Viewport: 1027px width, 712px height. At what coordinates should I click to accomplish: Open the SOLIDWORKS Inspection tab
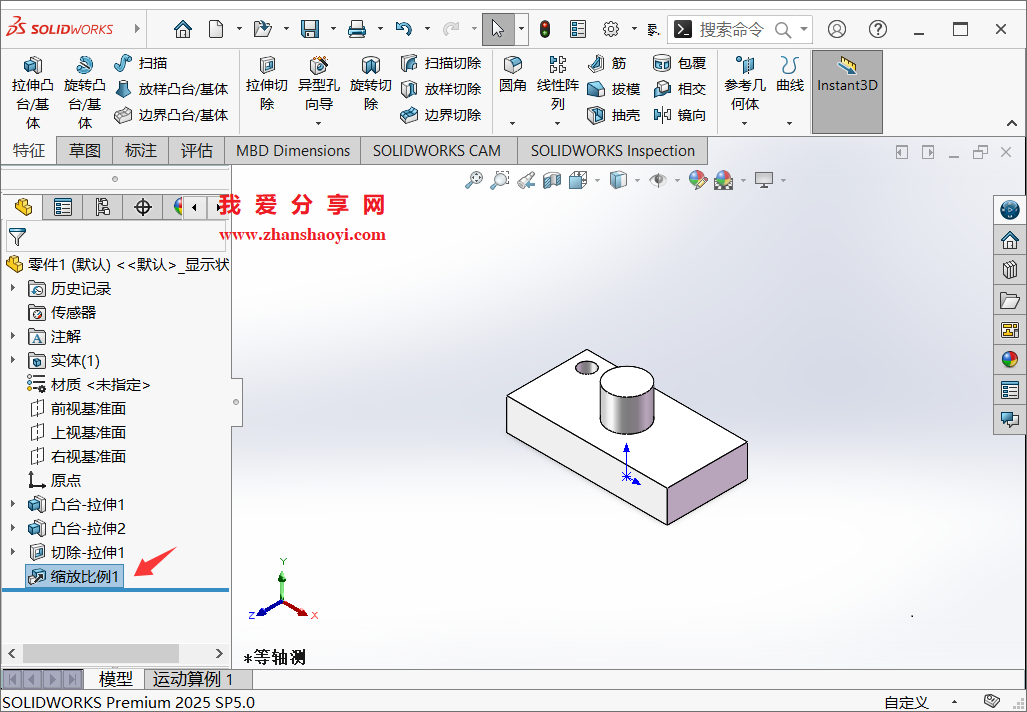pos(612,151)
